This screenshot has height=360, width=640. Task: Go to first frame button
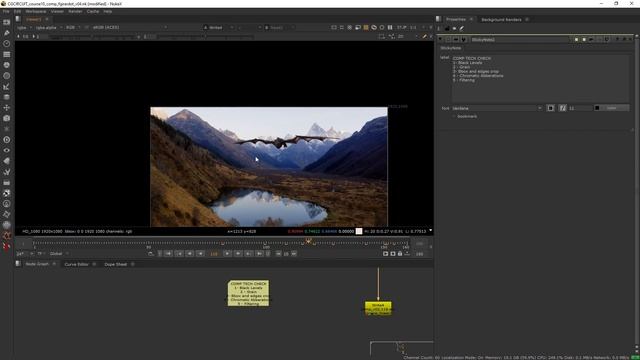[x=168, y=253]
